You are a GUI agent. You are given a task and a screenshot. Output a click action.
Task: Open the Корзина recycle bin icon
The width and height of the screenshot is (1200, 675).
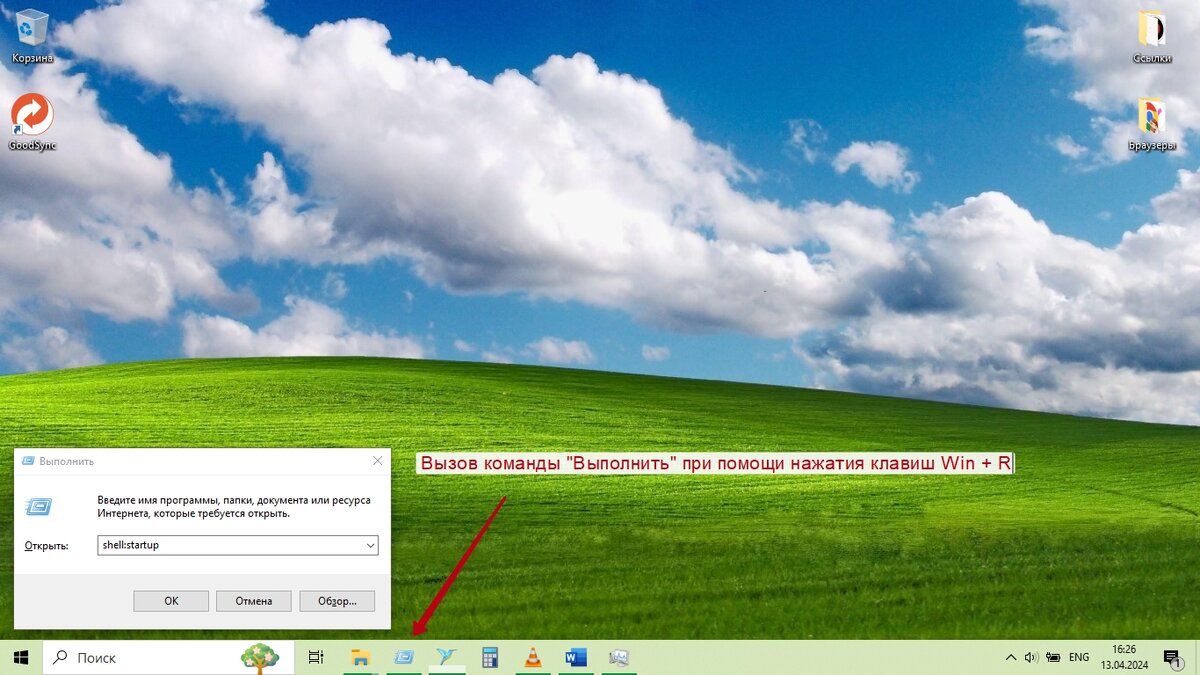click(32, 36)
